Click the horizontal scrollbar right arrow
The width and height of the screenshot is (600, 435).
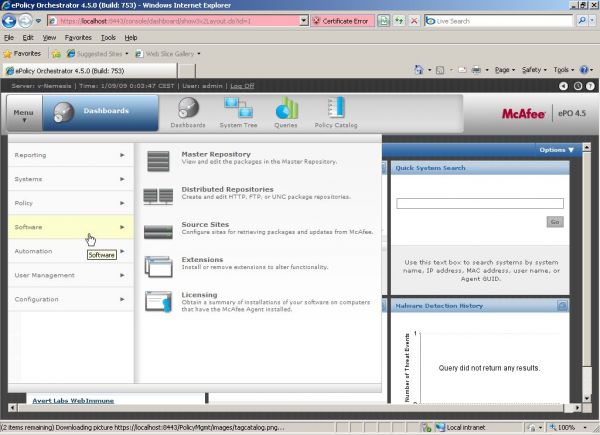coord(577,408)
